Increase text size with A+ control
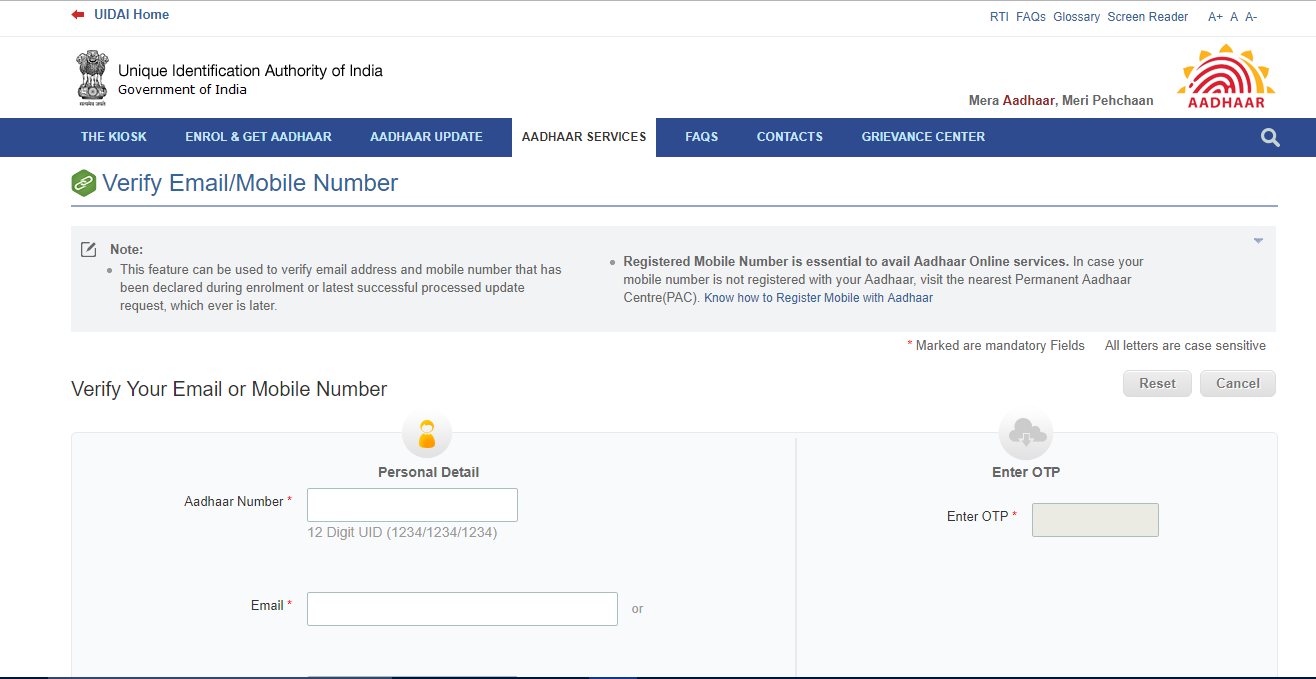 click(1215, 16)
